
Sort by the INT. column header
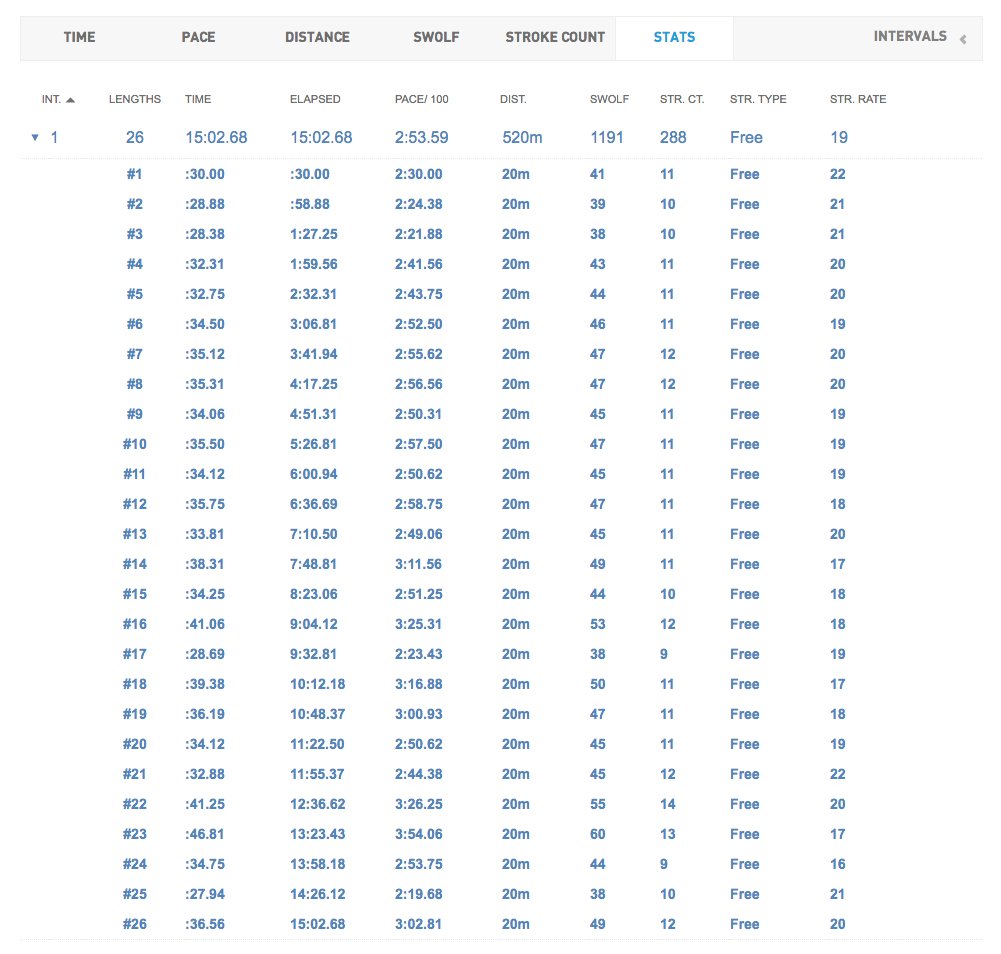pos(51,99)
